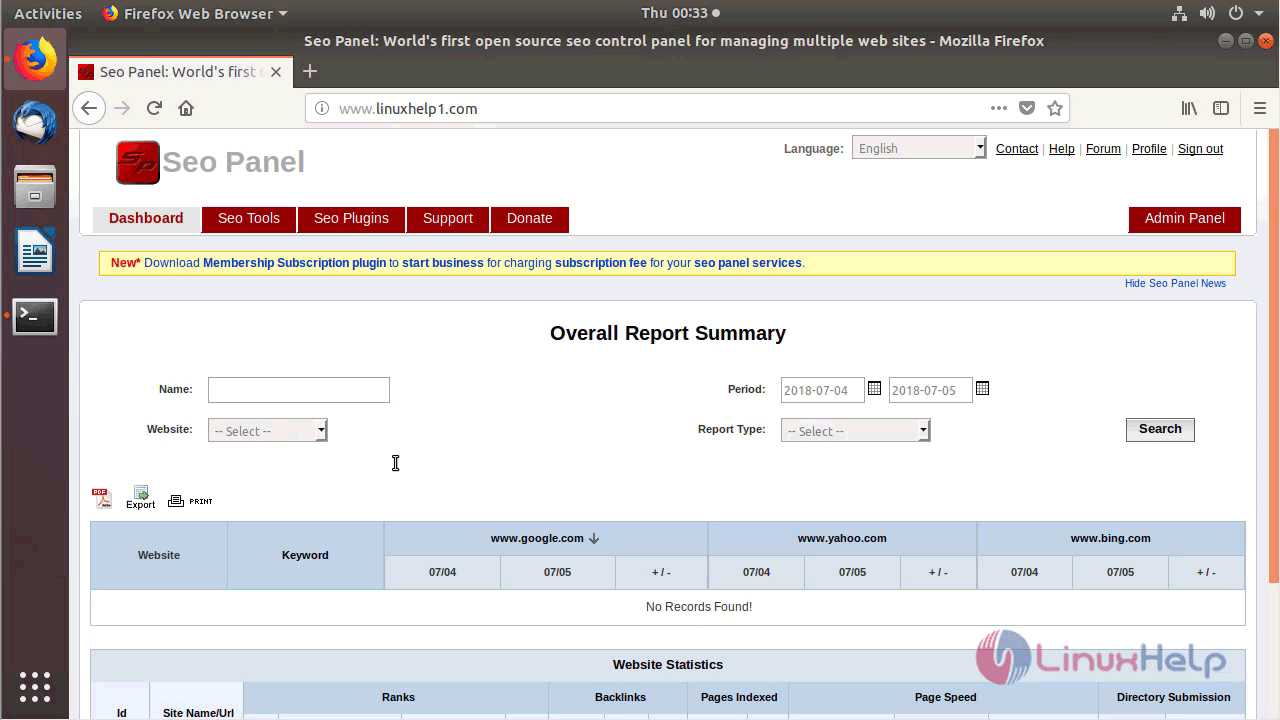Click the Firefox icon in the dock
1280x720 pixels.
[35, 60]
